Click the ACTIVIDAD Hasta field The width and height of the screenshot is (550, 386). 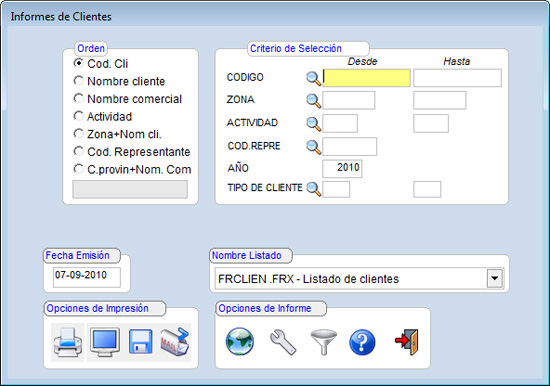click(431, 123)
